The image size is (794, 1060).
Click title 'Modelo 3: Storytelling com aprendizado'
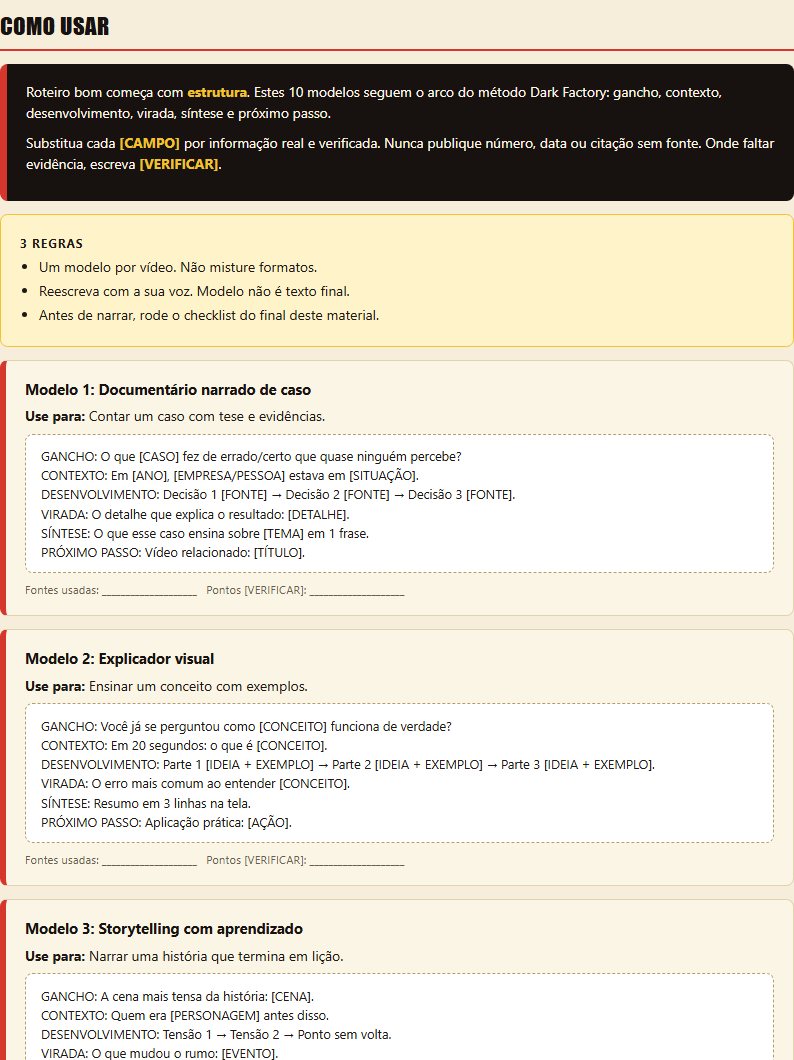click(164, 929)
